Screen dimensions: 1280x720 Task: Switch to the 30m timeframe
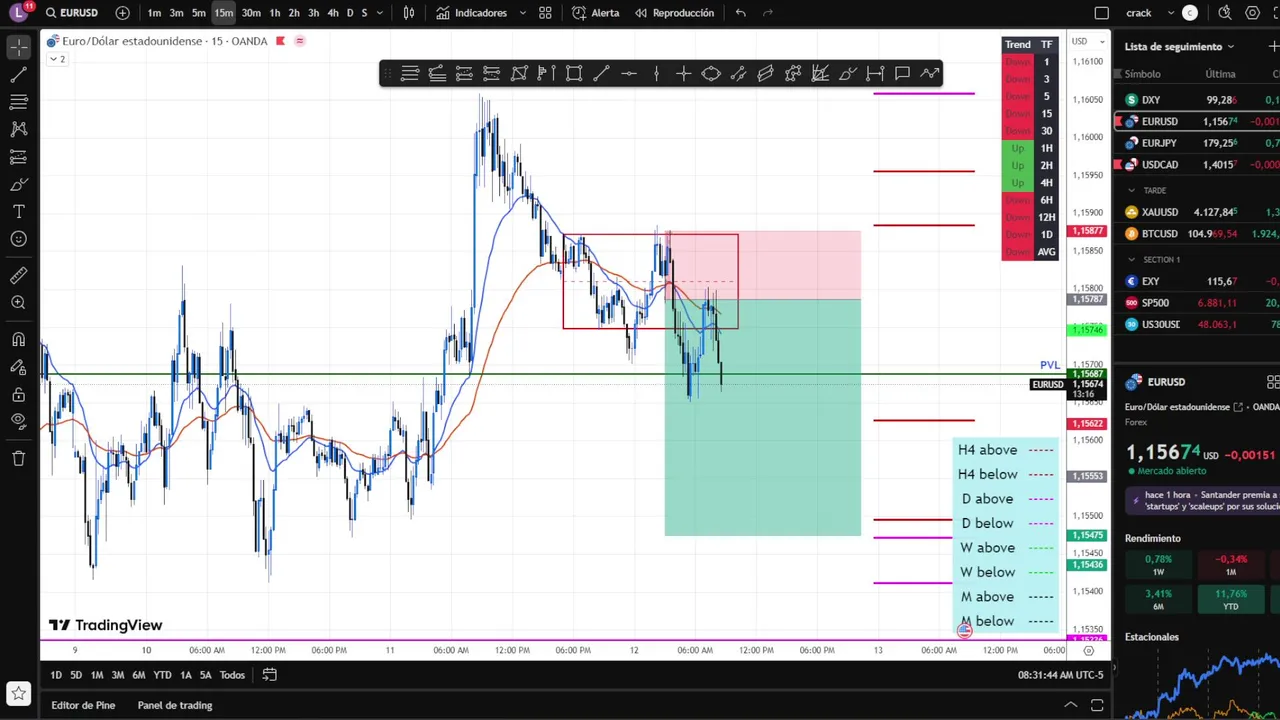click(x=251, y=13)
